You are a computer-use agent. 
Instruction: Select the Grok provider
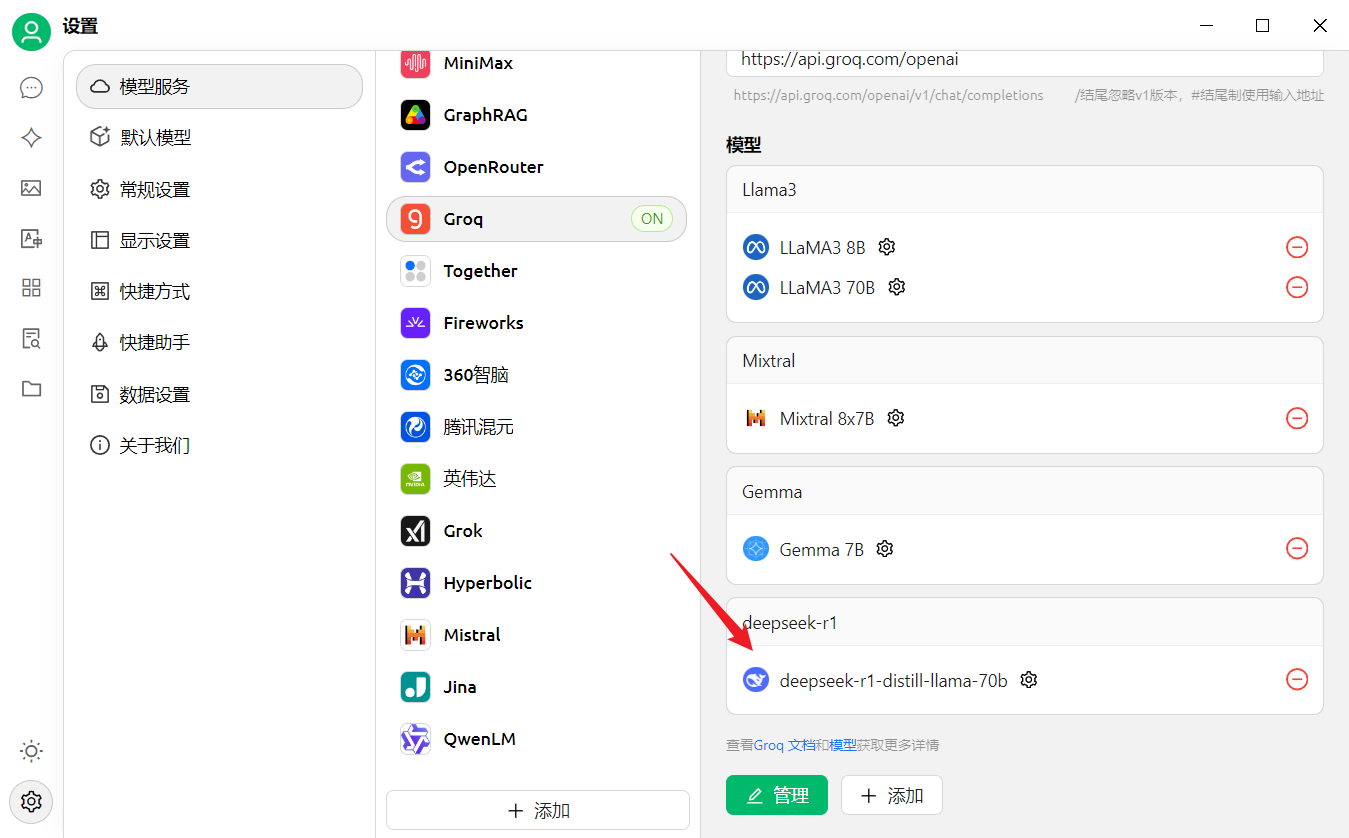click(x=536, y=531)
